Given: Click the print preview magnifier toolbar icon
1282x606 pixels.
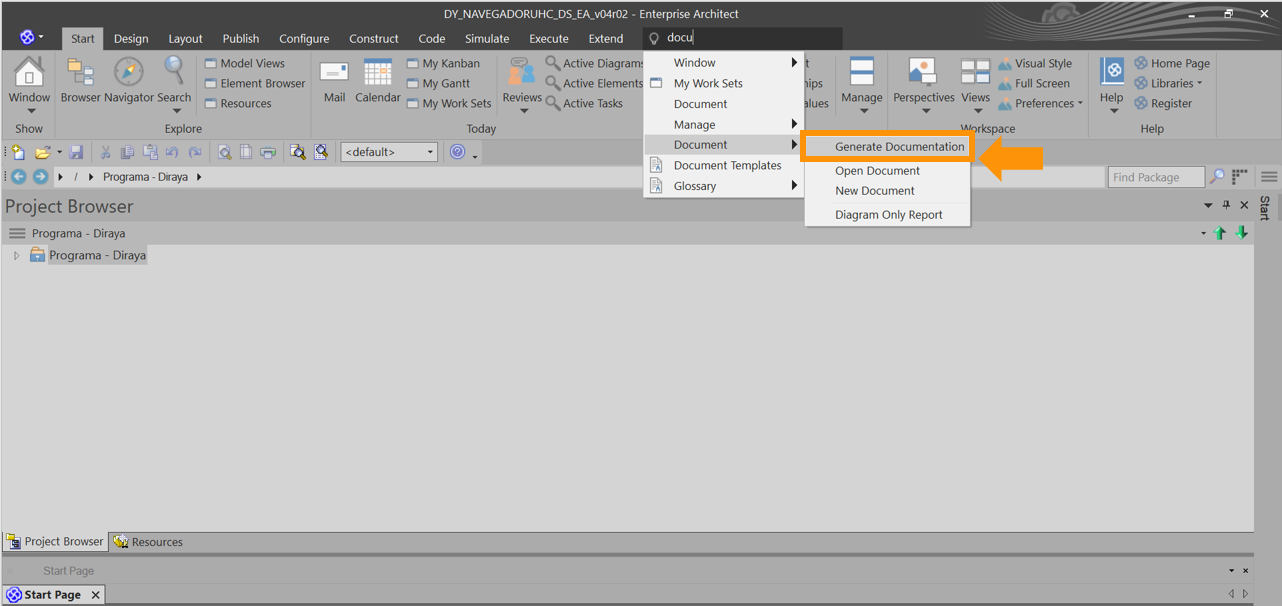Looking at the screenshot, I should 225,152.
